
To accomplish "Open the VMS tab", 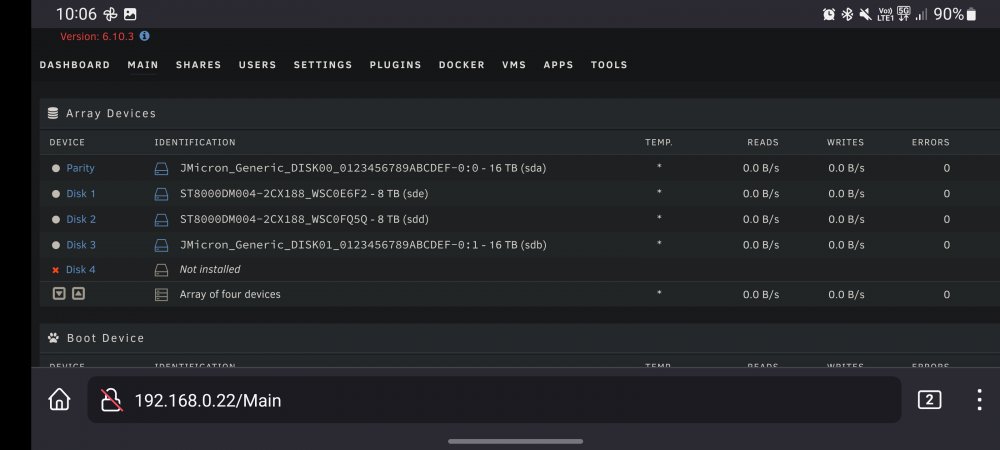I will click(x=514, y=65).
